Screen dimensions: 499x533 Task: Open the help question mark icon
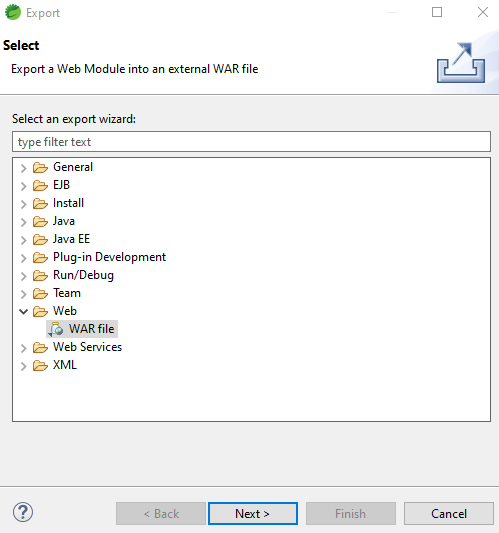coord(23,512)
